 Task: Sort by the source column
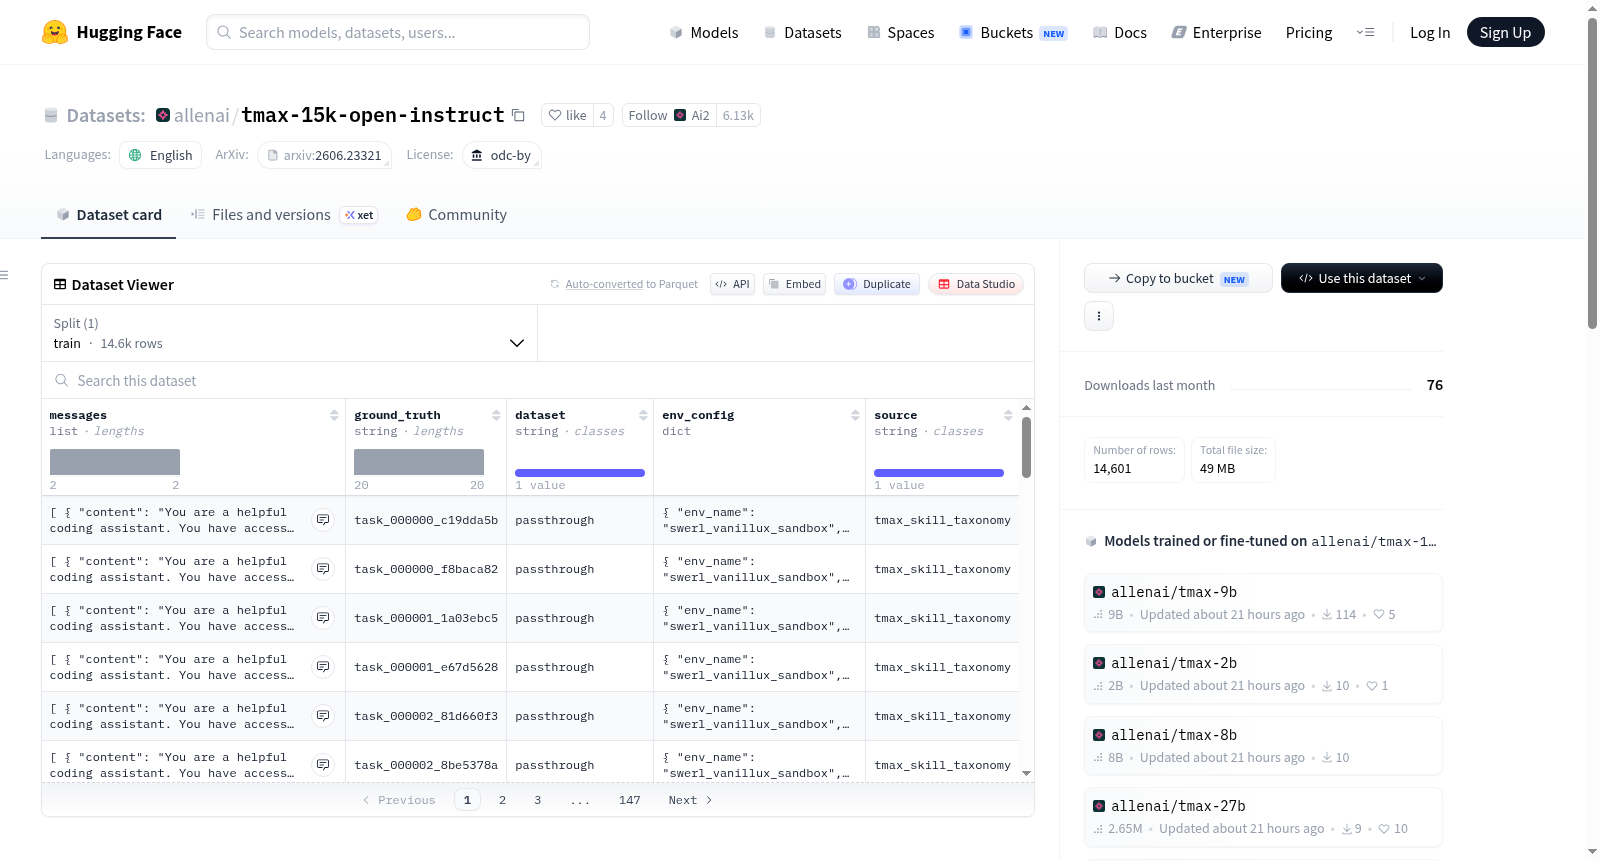[1008, 415]
